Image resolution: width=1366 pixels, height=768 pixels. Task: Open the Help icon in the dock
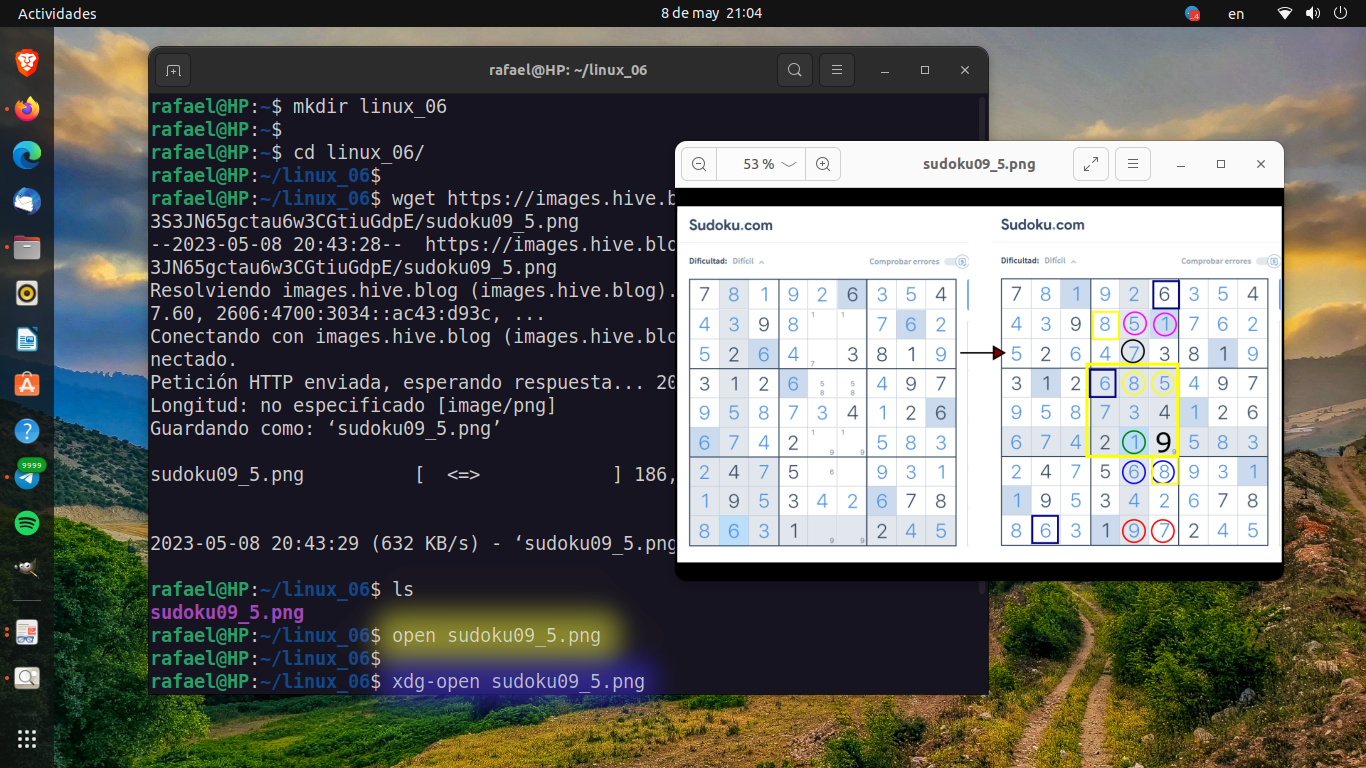[x=27, y=431]
